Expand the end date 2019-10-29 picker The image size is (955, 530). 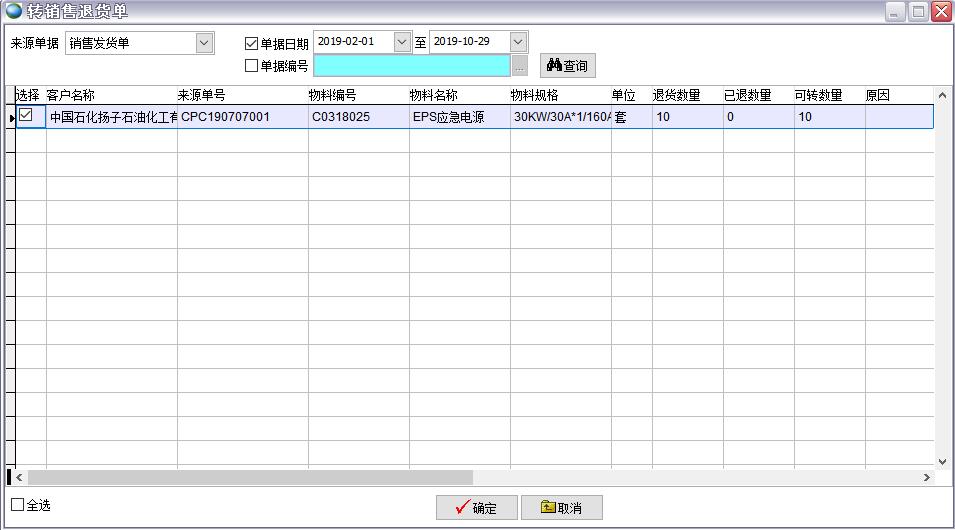pos(518,42)
